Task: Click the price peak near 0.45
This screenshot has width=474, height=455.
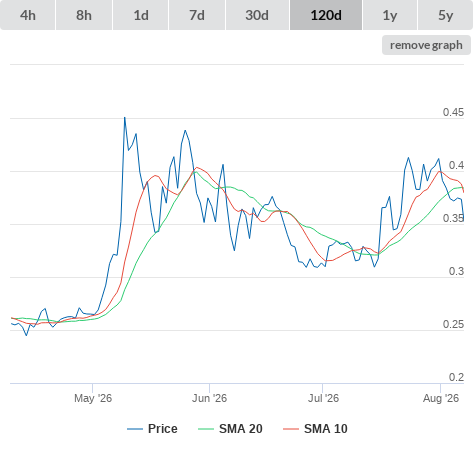Action: pos(125,118)
